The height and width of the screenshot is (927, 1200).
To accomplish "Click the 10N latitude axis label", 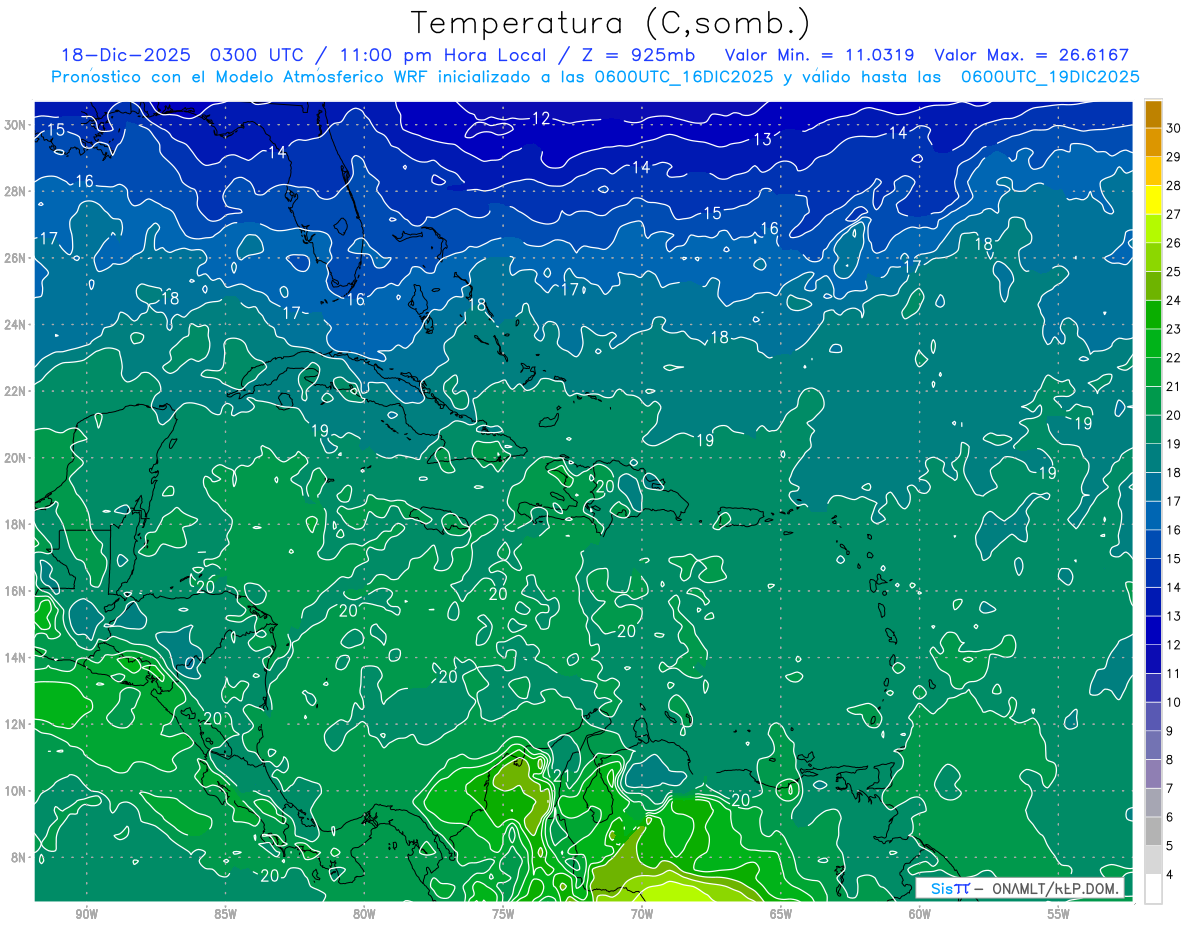I will coord(17,791).
